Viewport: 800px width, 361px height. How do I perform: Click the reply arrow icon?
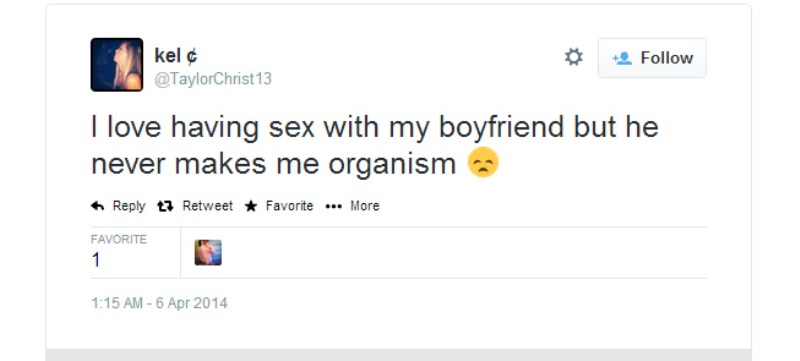[97, 206]
